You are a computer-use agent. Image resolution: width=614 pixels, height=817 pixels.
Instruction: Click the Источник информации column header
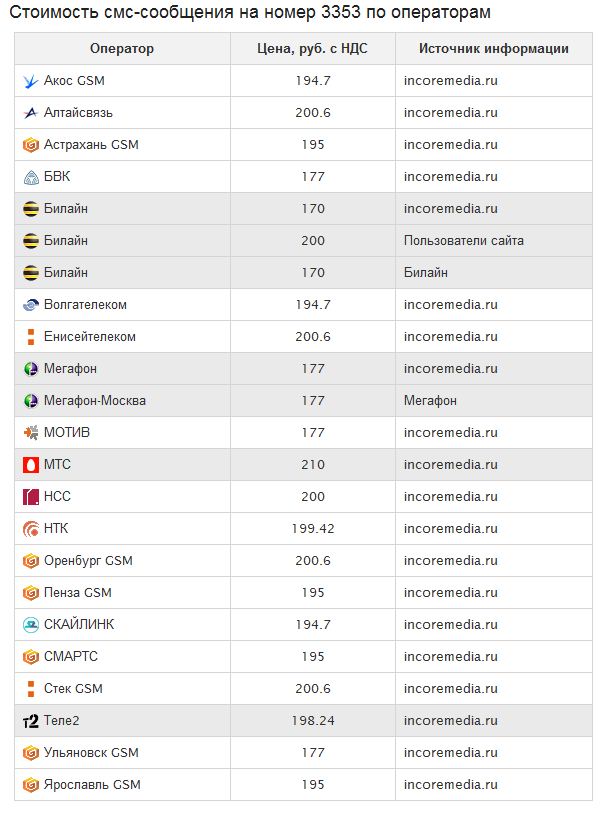point(494,49)
